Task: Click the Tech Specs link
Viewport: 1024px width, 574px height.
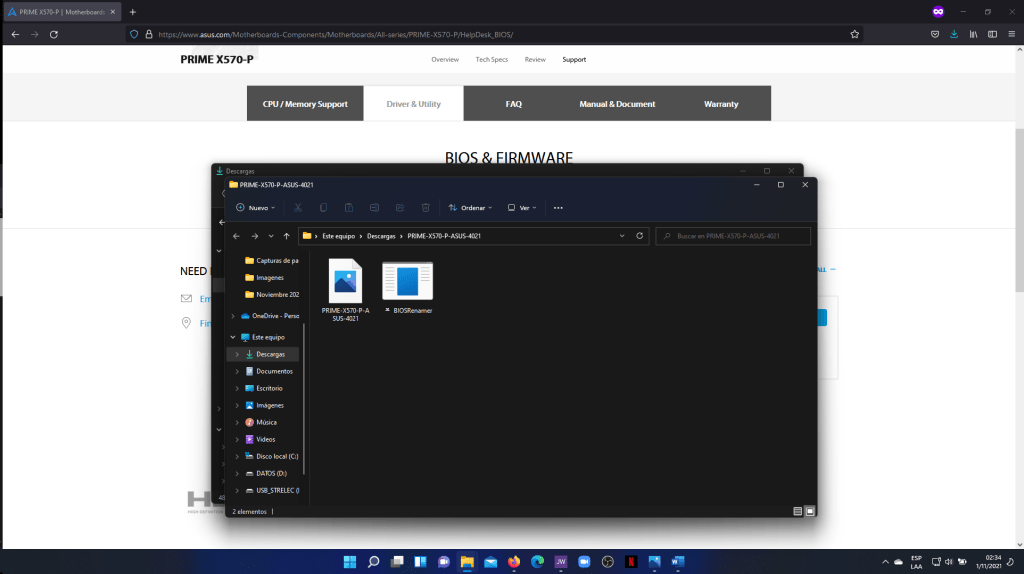Action: (x=491, y=59)
